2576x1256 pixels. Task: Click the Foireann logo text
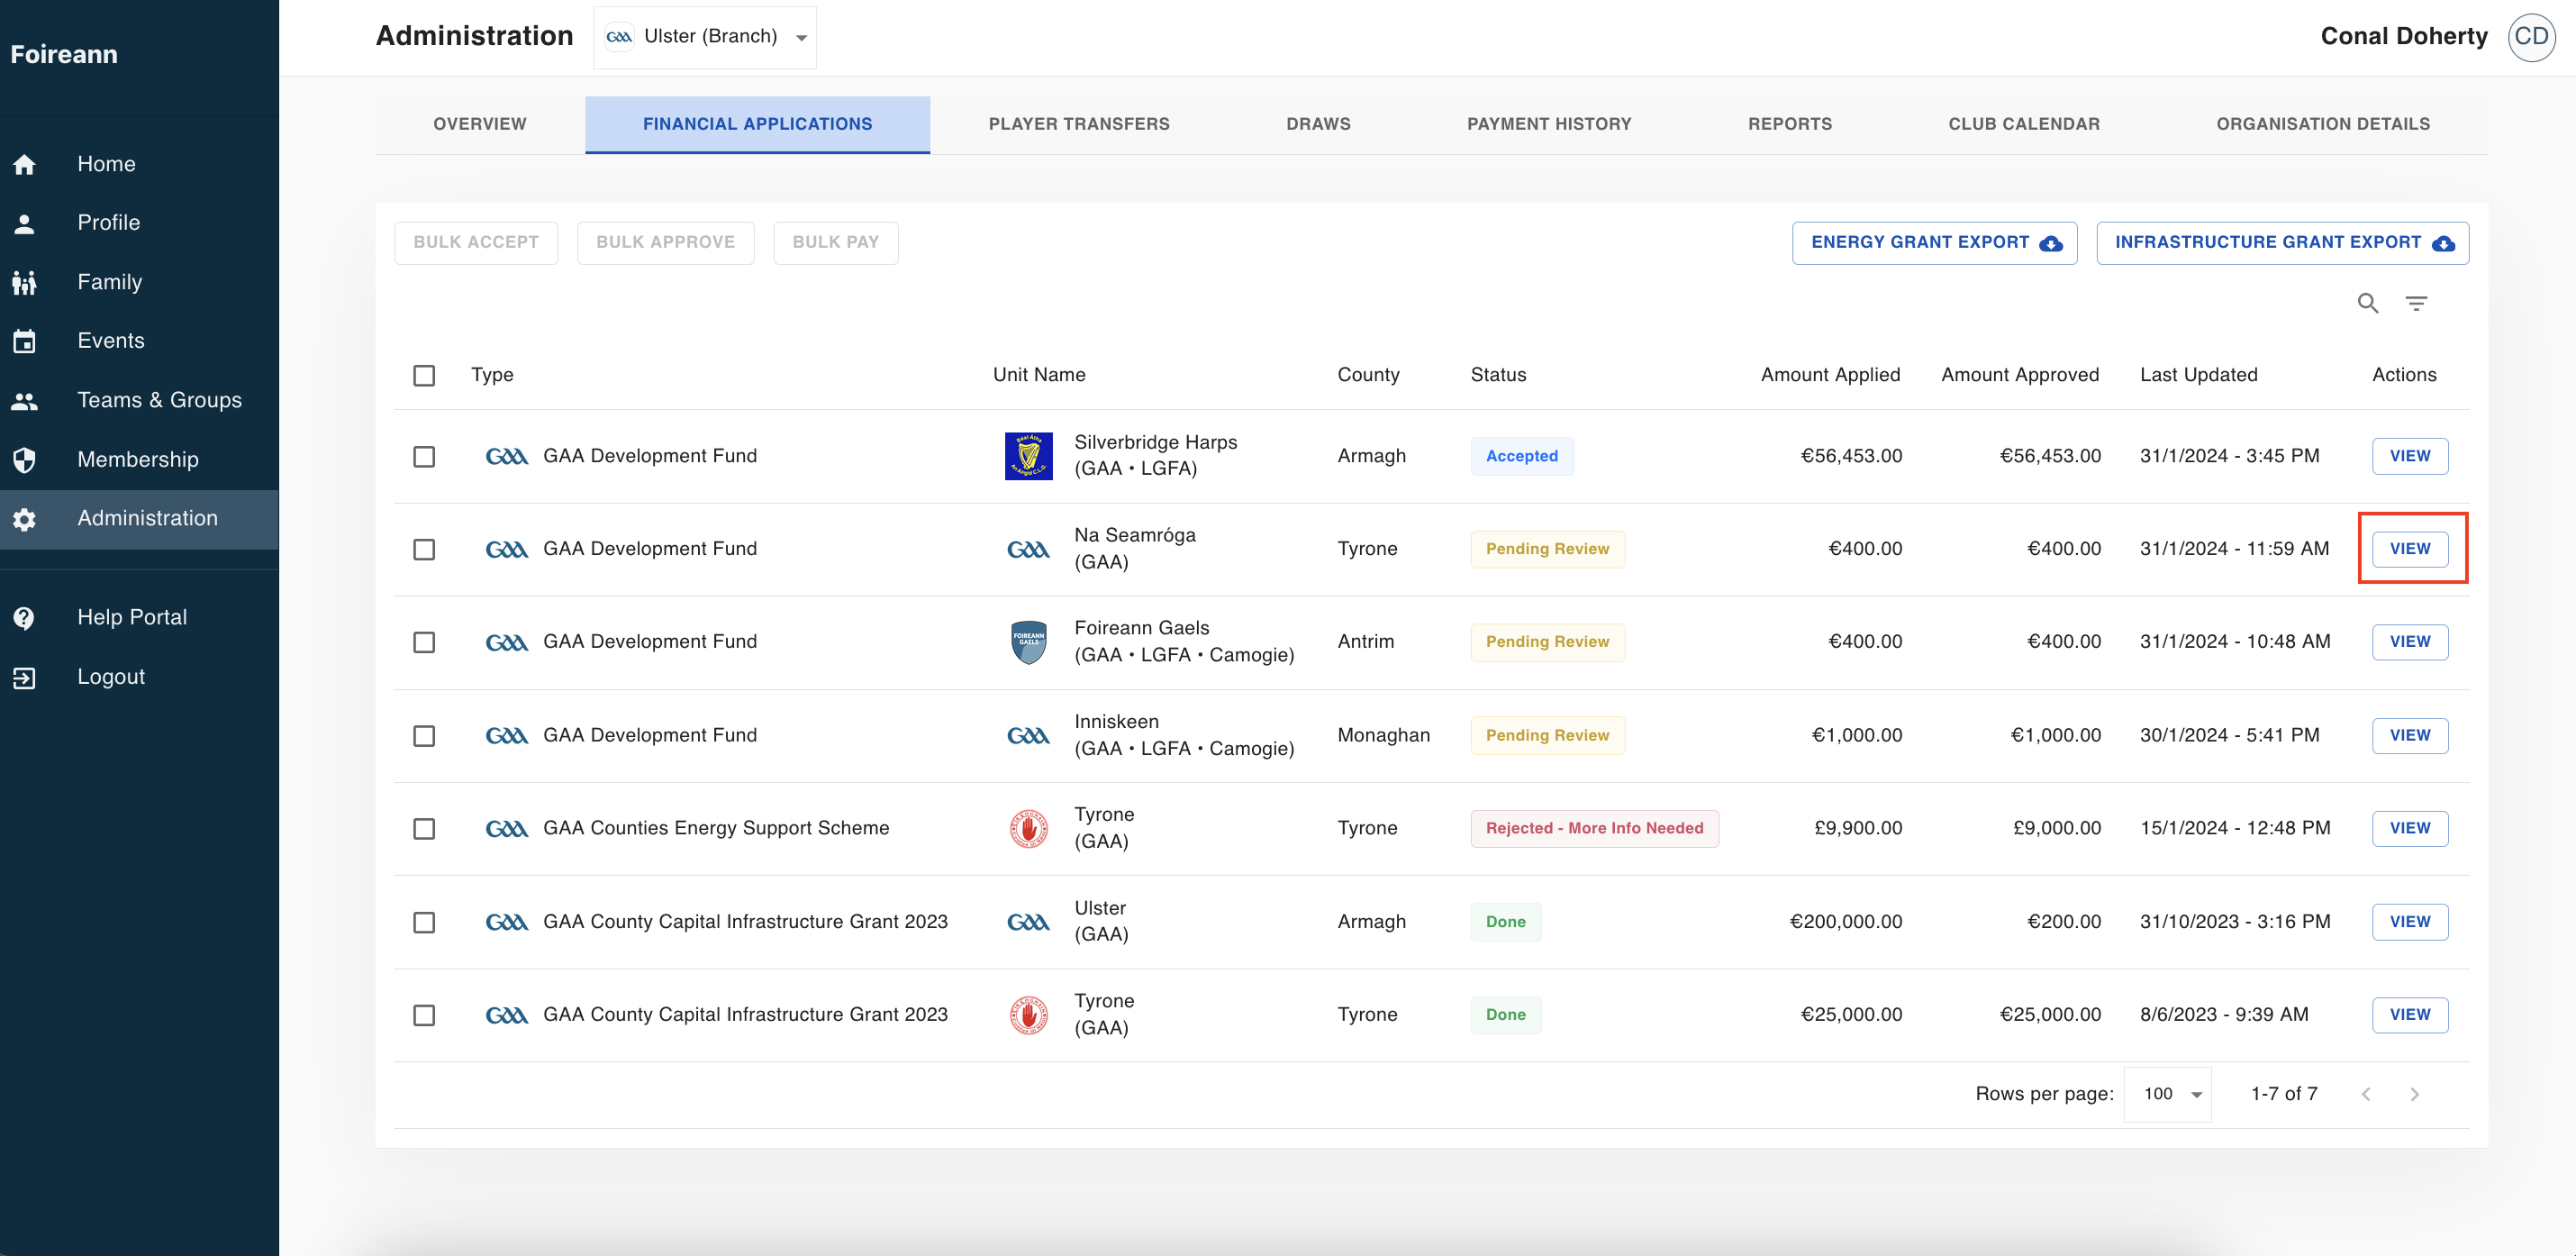(64, 55)
